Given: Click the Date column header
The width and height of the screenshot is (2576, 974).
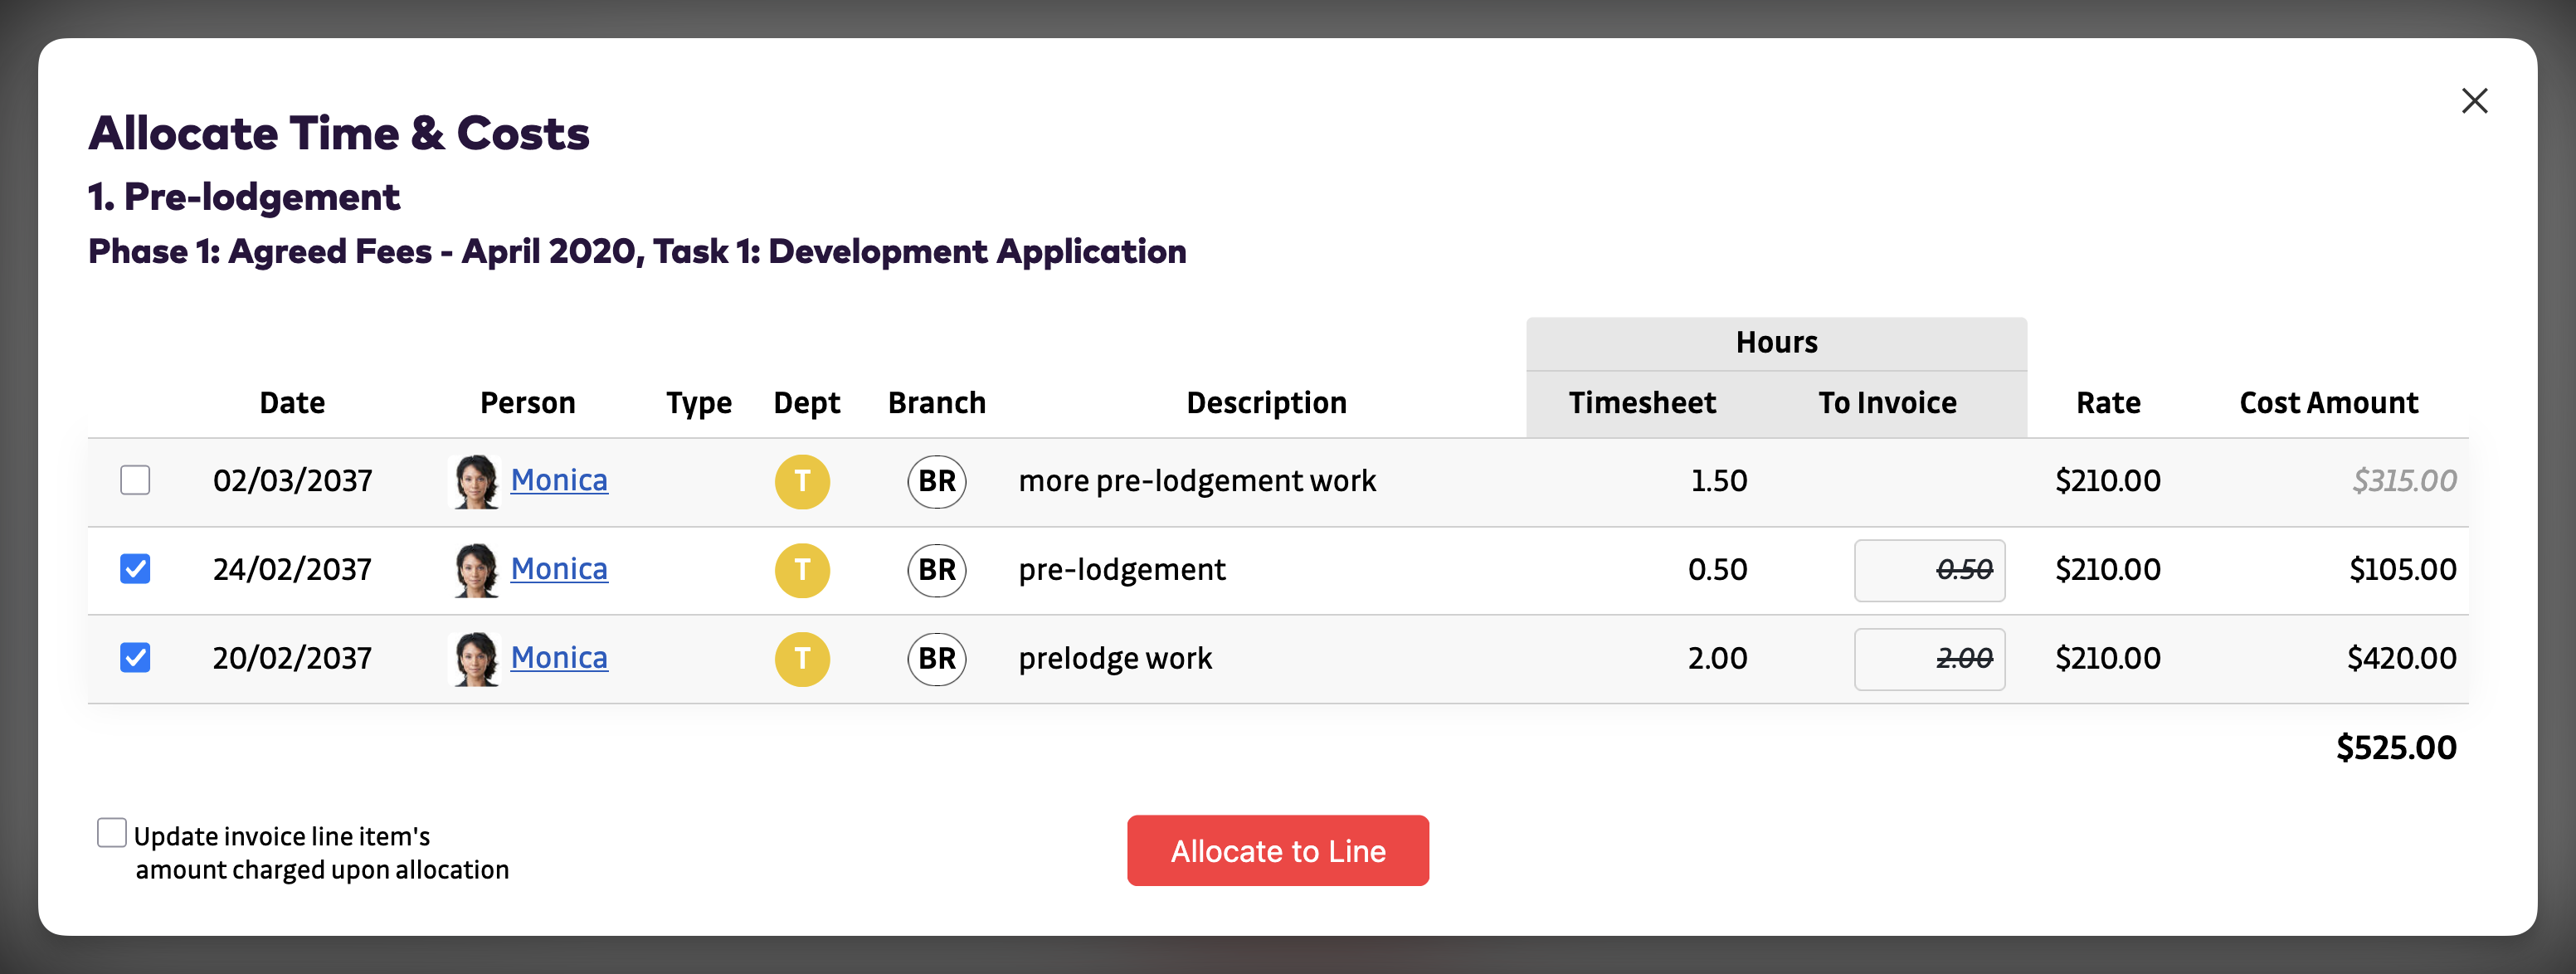Looking at the screenshot, I should coord(292,403).
